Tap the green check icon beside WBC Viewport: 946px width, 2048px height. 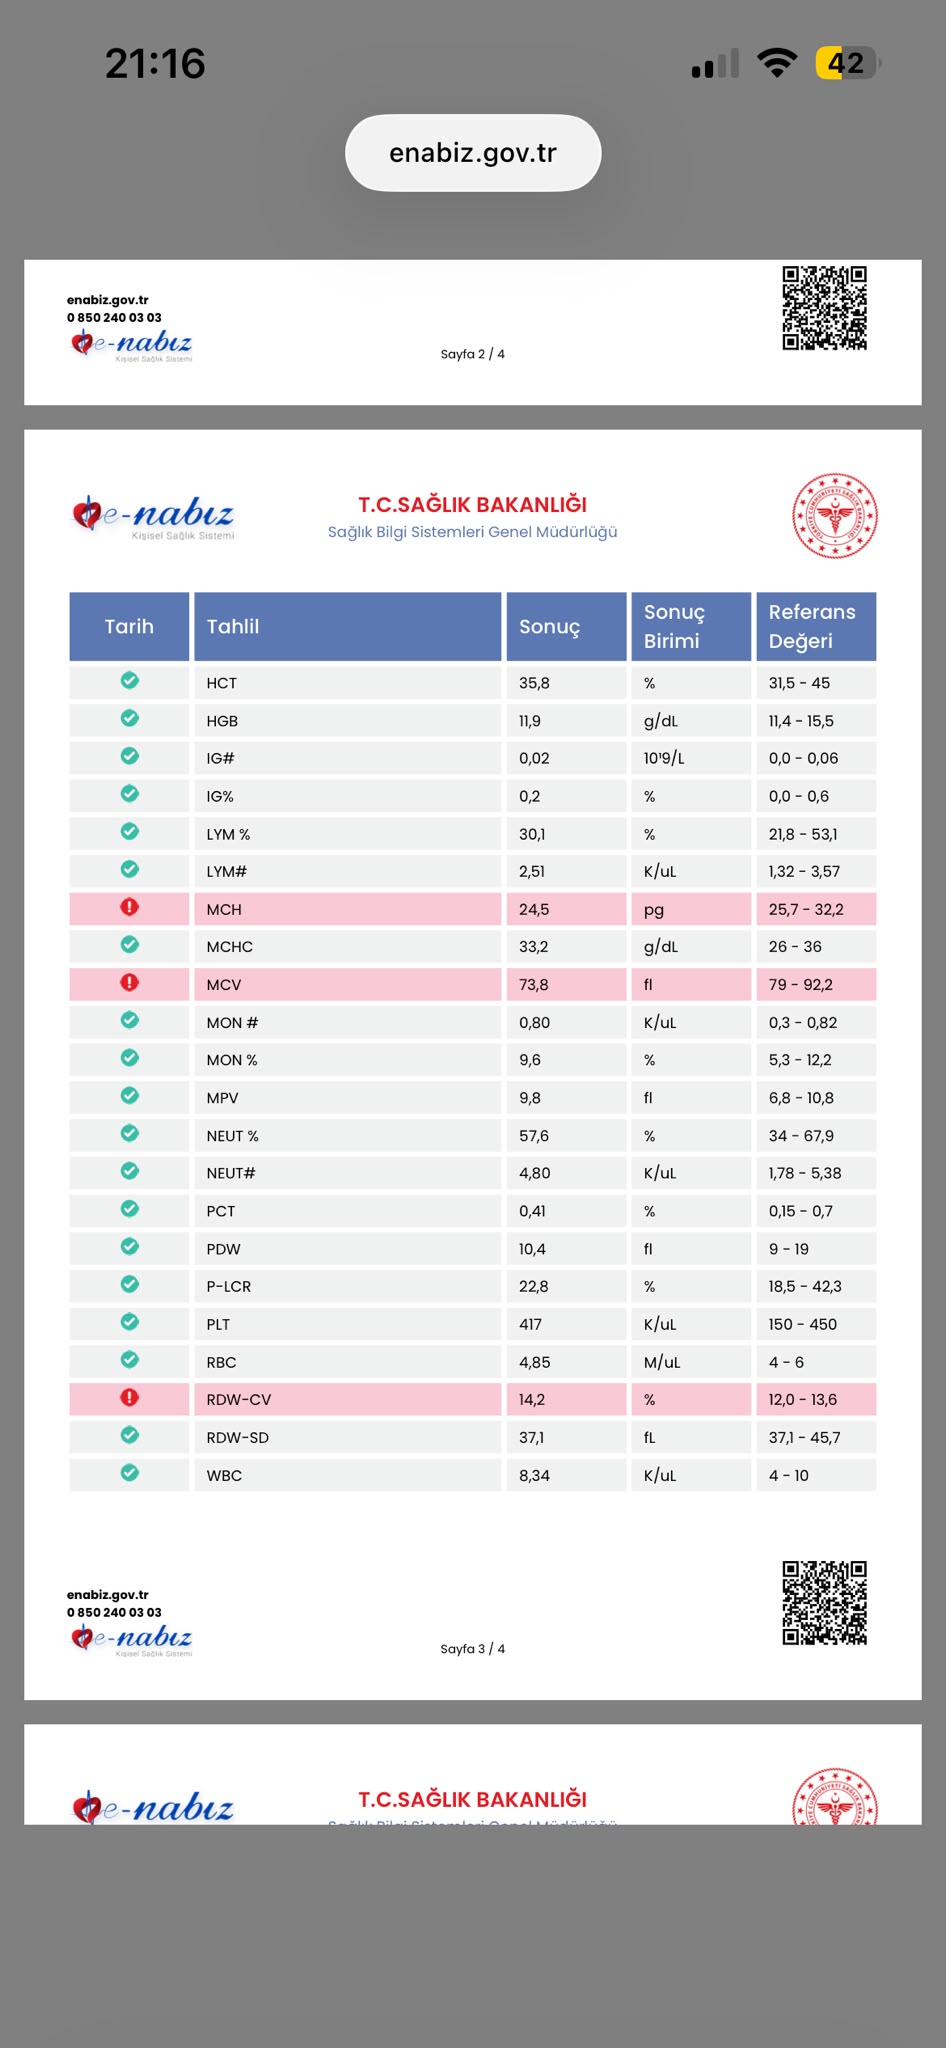click(x=129, y=1473)
